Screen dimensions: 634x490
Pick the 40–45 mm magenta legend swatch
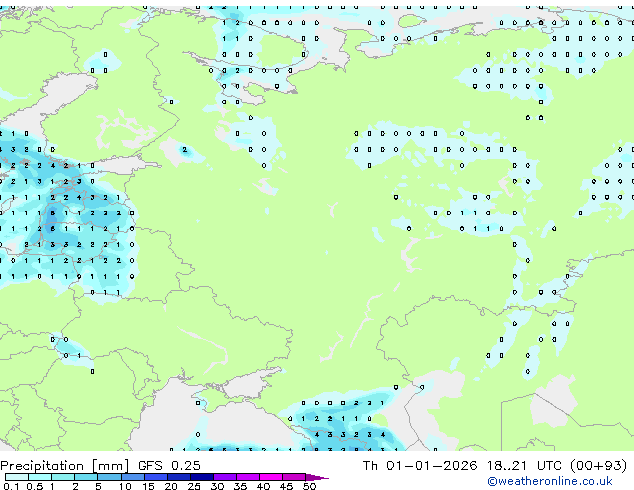(271, 477)
